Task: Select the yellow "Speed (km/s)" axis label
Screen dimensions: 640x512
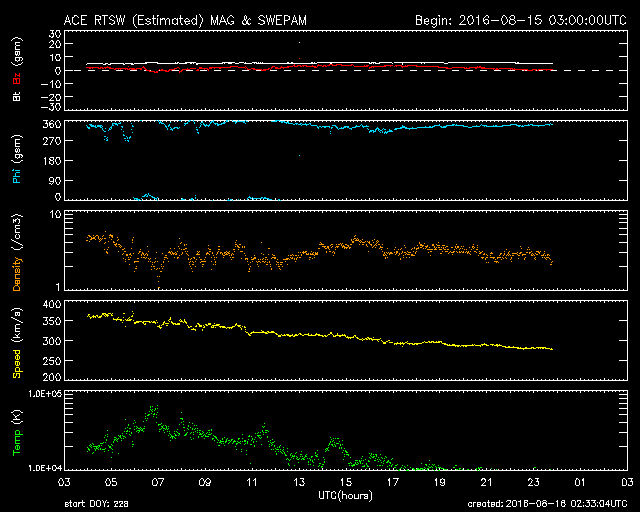Action: [x=17, y=343]
